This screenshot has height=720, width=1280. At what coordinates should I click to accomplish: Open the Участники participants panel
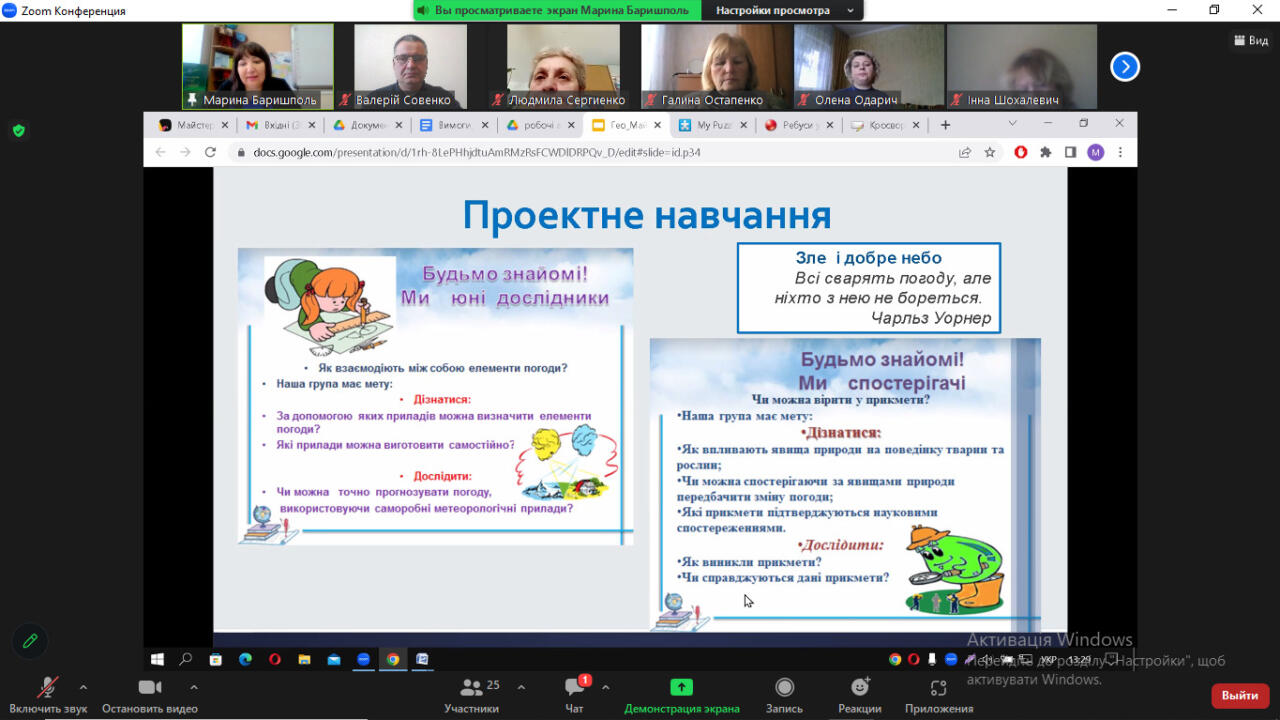coord(472,695)
